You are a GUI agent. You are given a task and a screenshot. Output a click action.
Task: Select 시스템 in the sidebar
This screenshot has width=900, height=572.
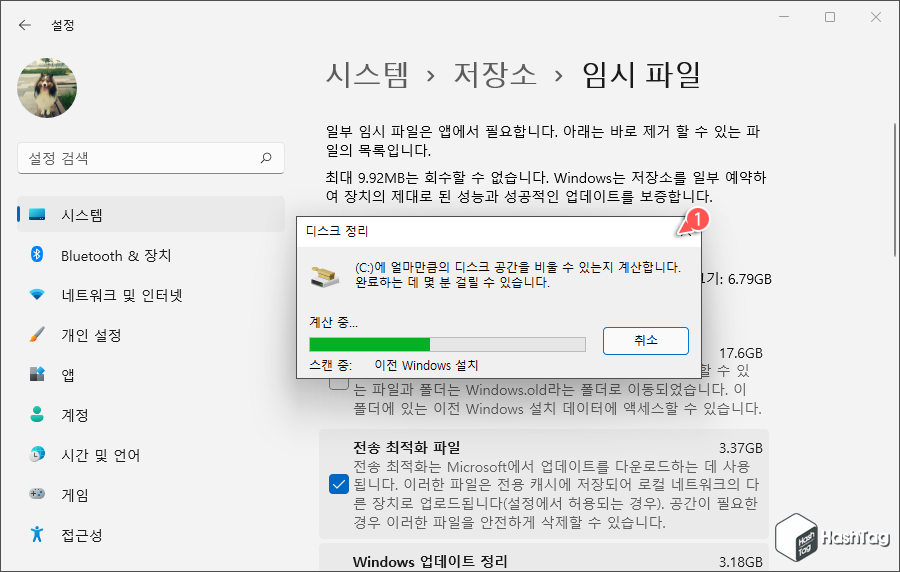151,215
